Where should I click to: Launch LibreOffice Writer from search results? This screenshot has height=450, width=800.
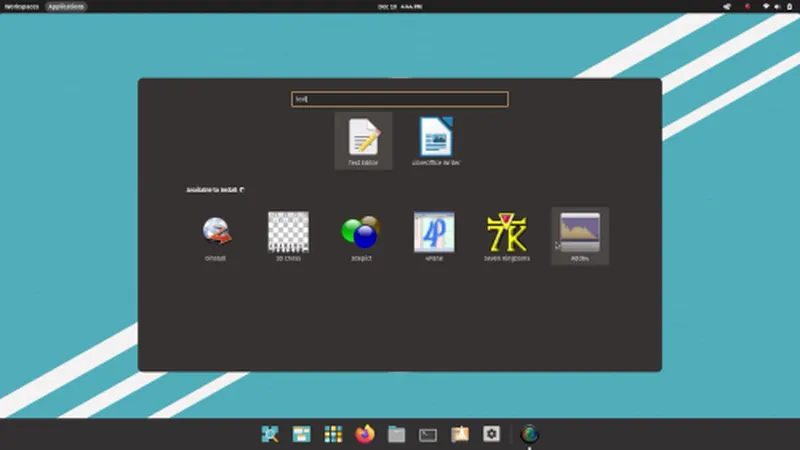pos(436,138)
